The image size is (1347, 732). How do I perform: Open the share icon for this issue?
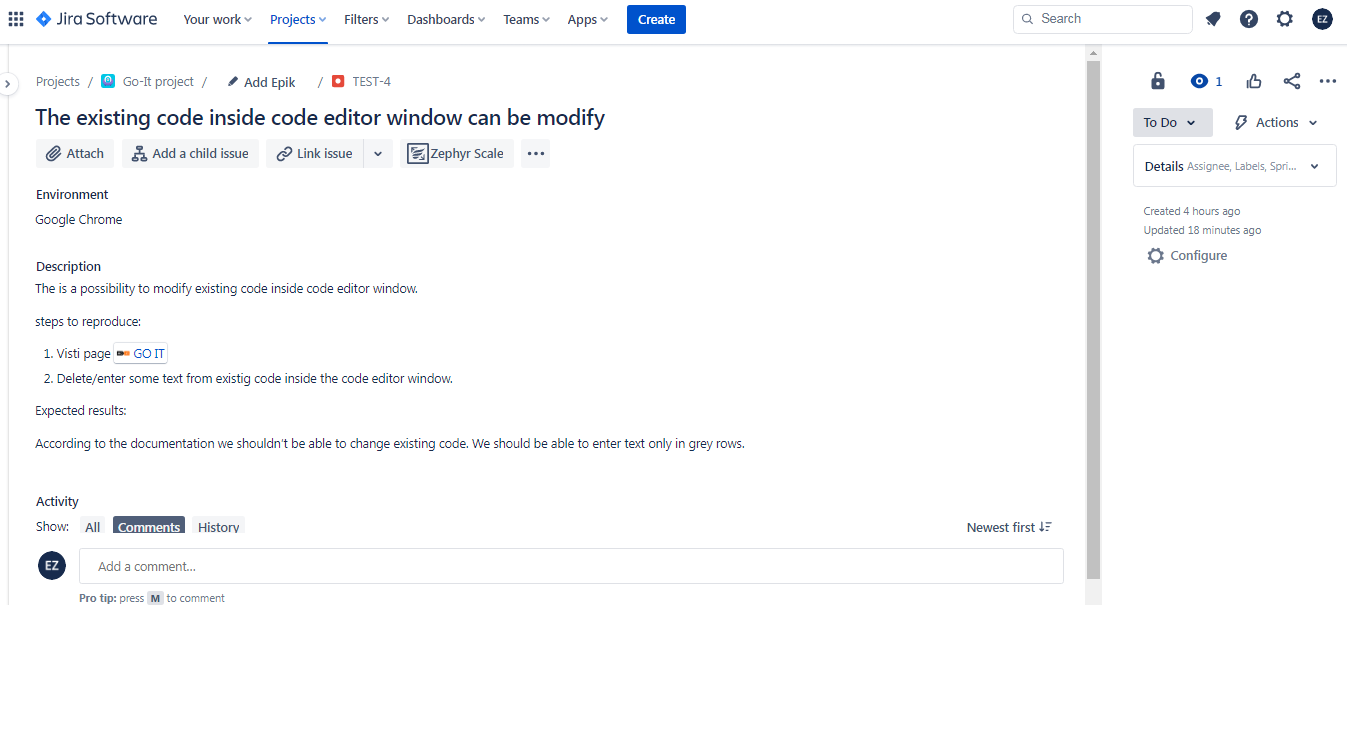(x=1291, y=81)
